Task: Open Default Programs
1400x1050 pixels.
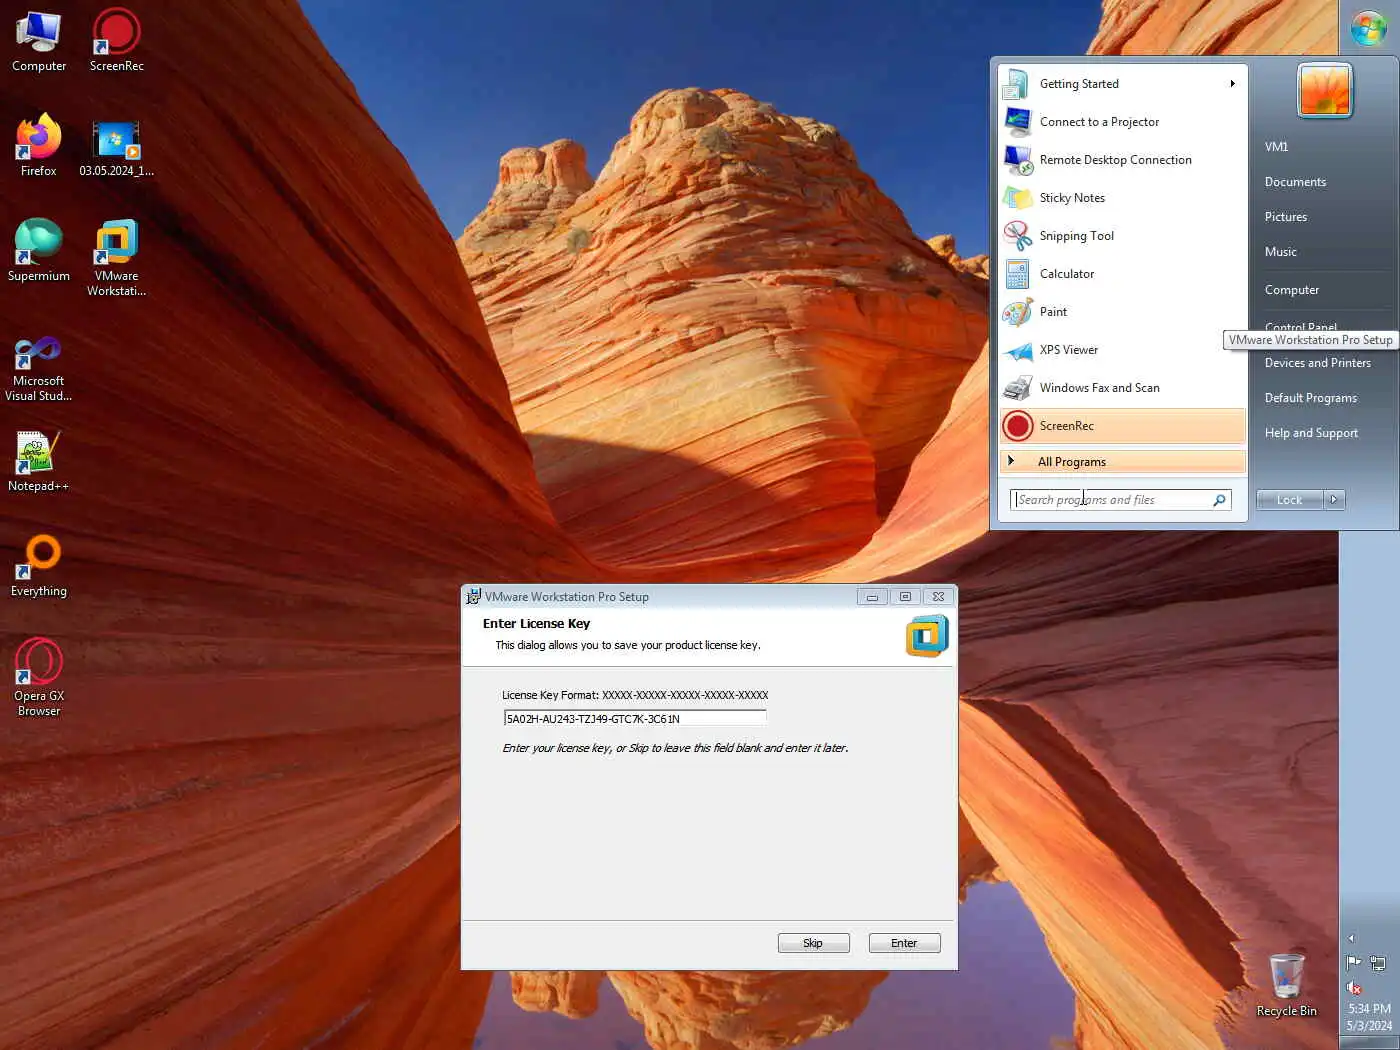Action: pos(1310,398)
